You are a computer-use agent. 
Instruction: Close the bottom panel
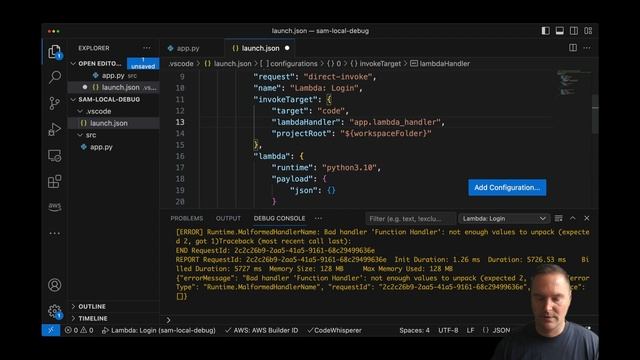coord(587,218)
